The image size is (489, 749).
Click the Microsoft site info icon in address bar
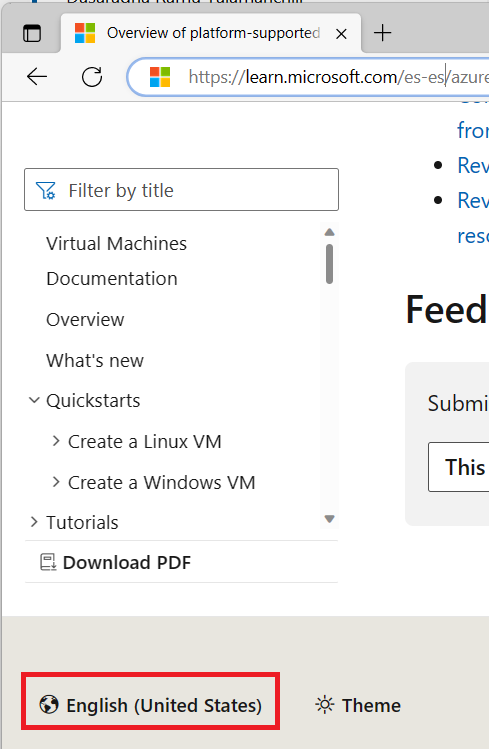click(x=160, y=77)
